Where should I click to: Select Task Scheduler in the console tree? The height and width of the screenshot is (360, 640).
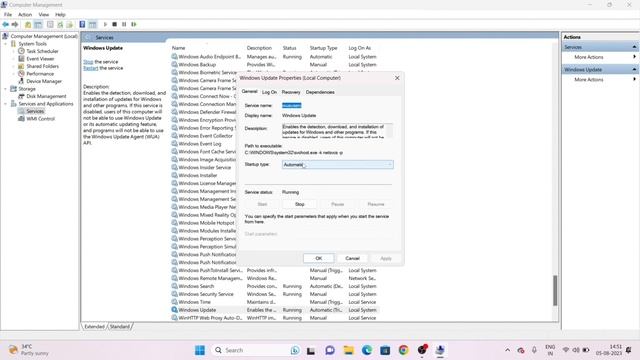pyautogui.click(x=42, y=51)
